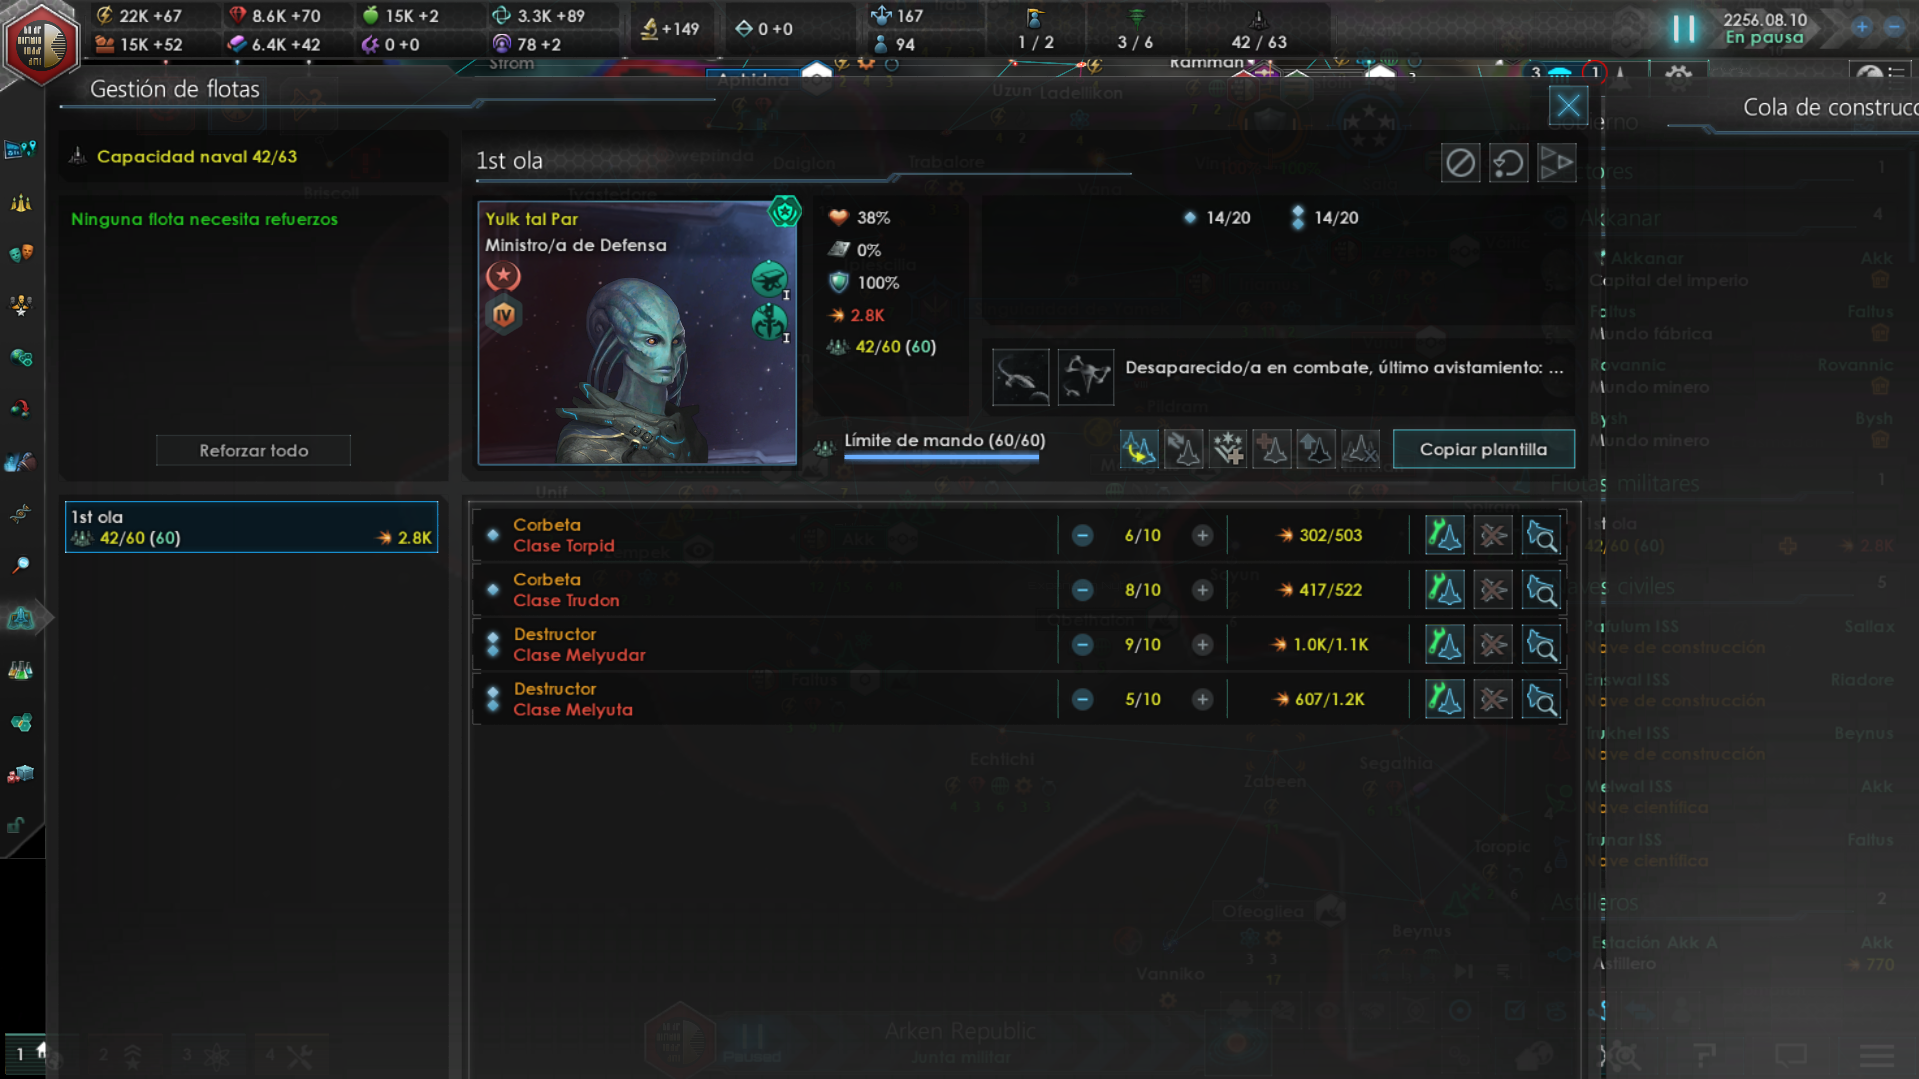1919x1079 pixels.
Task: Increase Corbeta Clase Torpid count
Action: click(1202, 536)
